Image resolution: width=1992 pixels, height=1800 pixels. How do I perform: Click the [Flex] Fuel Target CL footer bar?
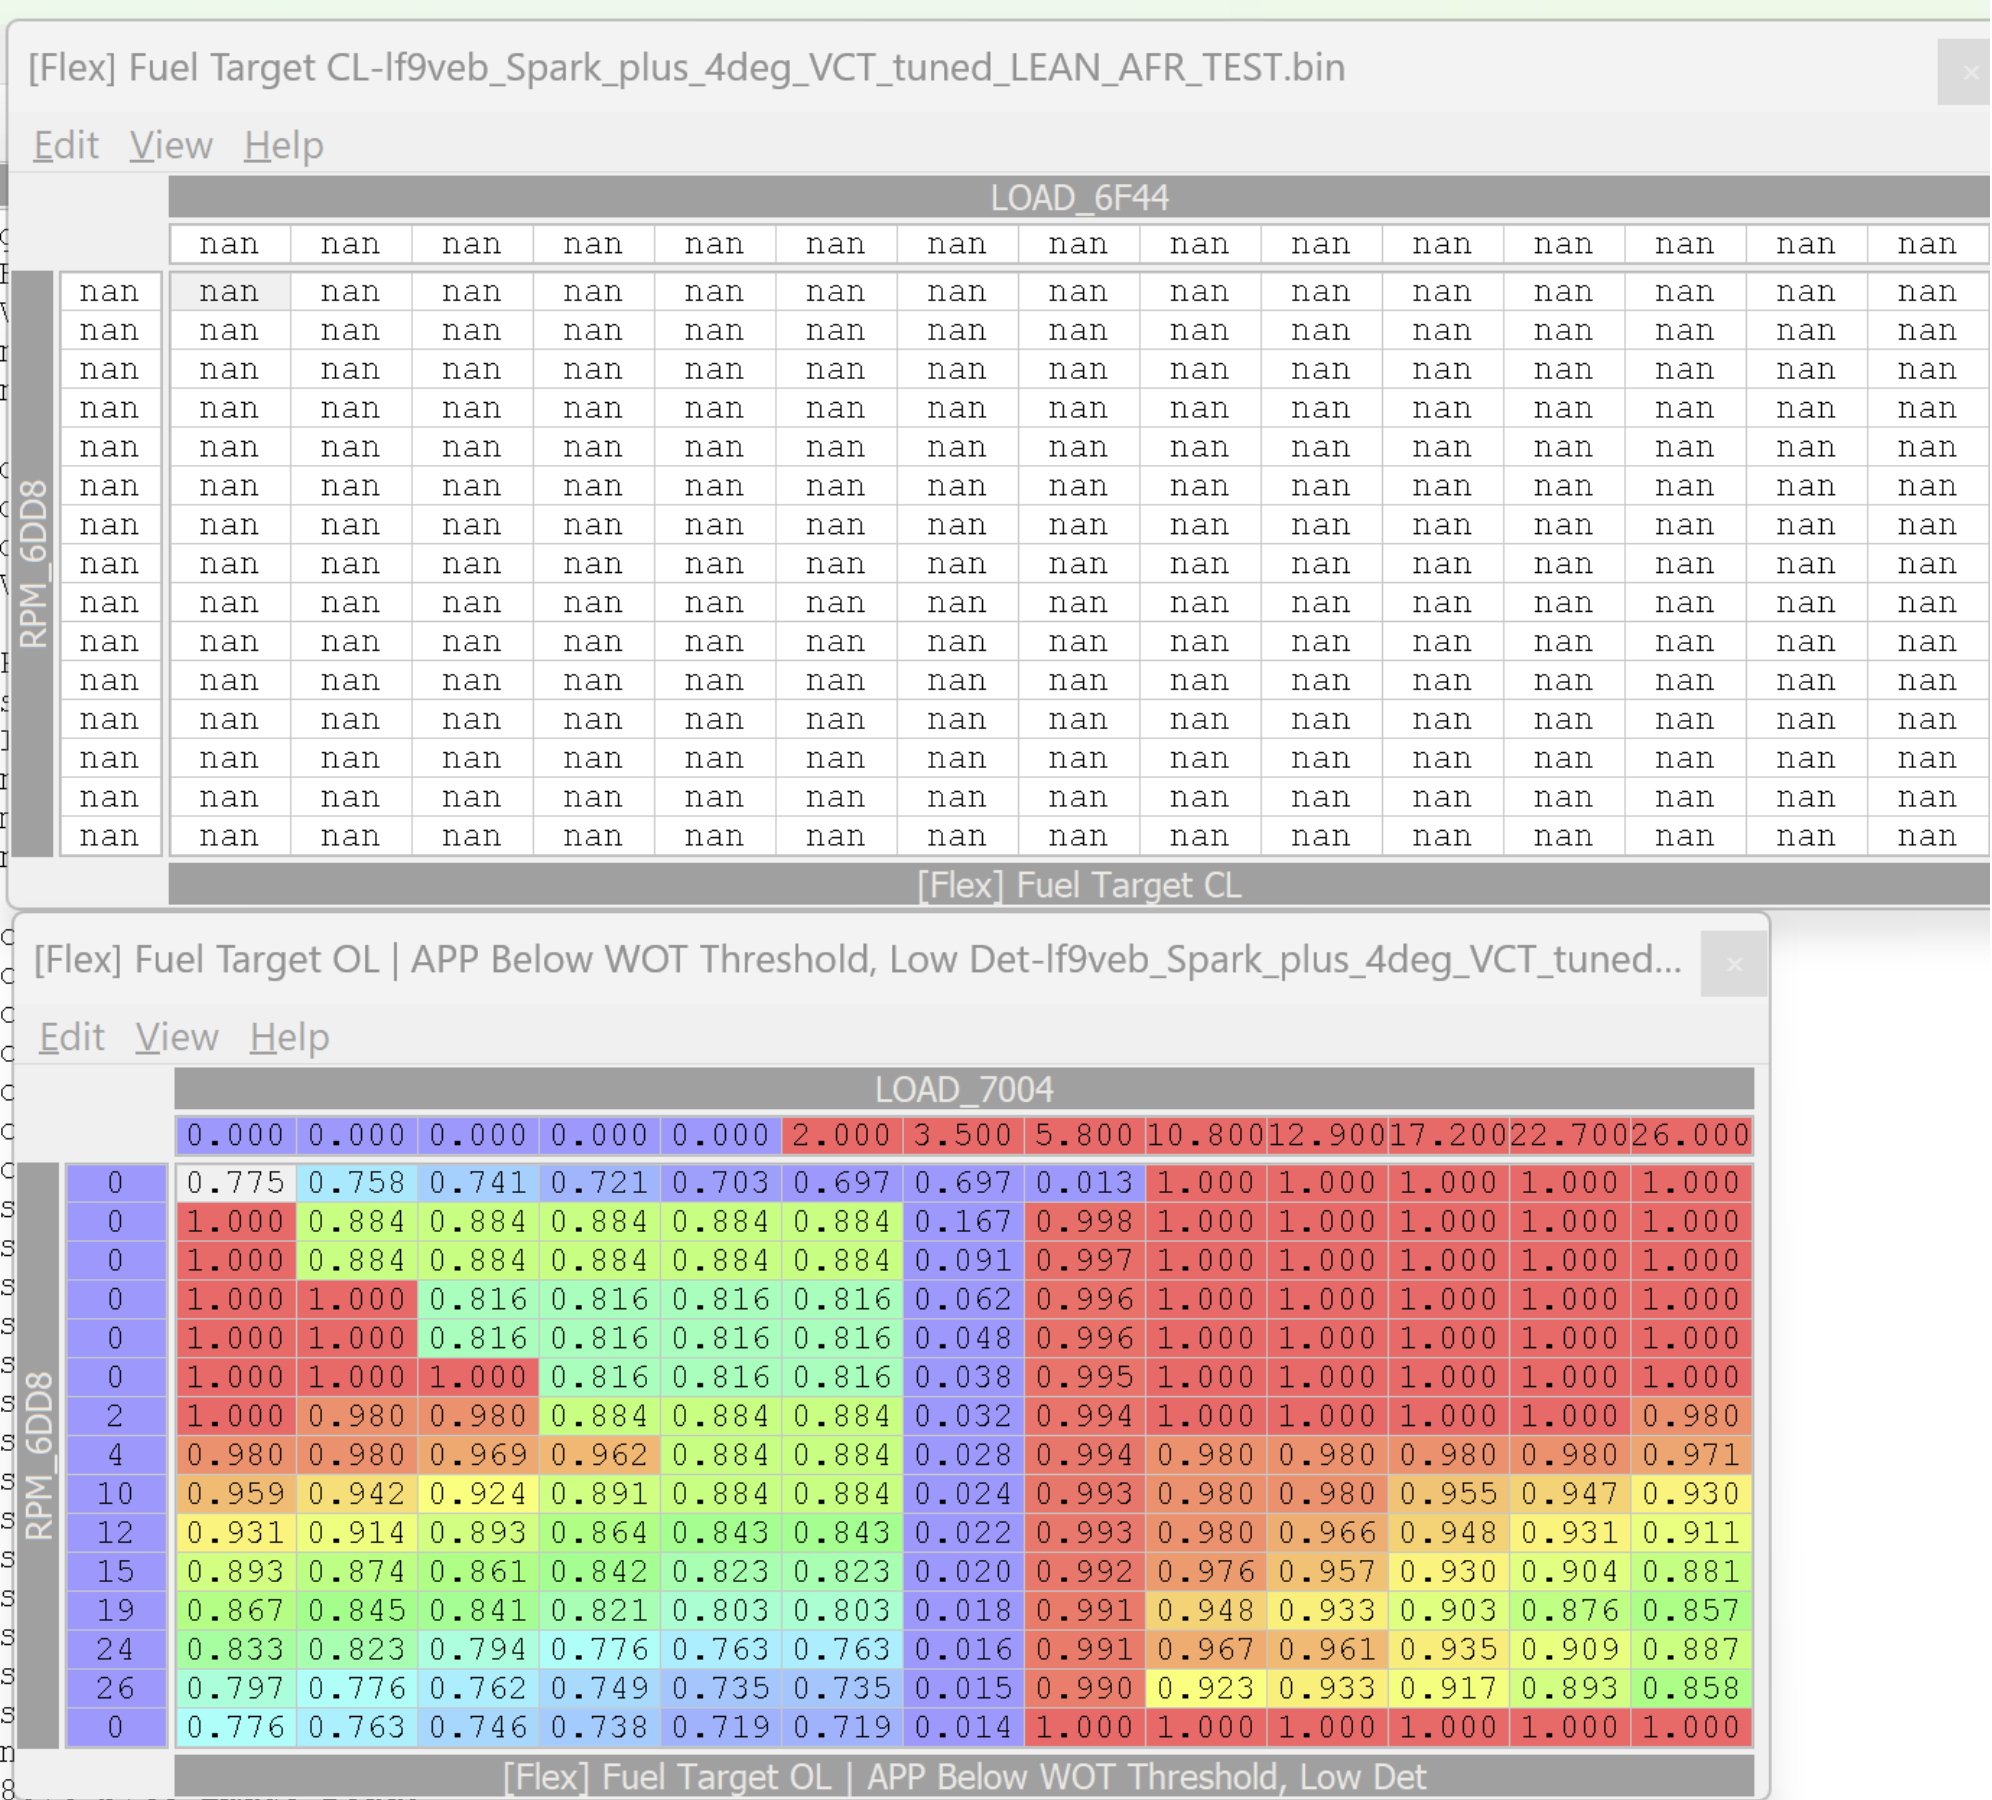coord(1079,885)
